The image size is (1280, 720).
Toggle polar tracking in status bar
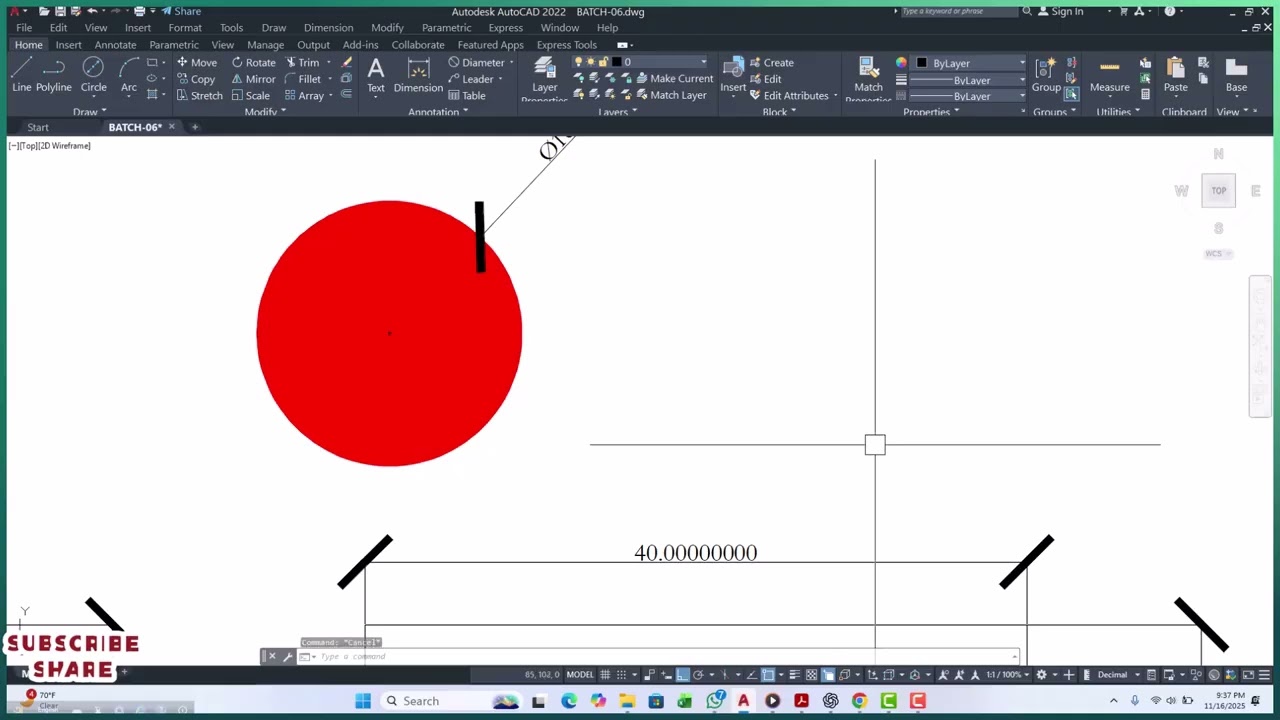click(x=699, y=675)
